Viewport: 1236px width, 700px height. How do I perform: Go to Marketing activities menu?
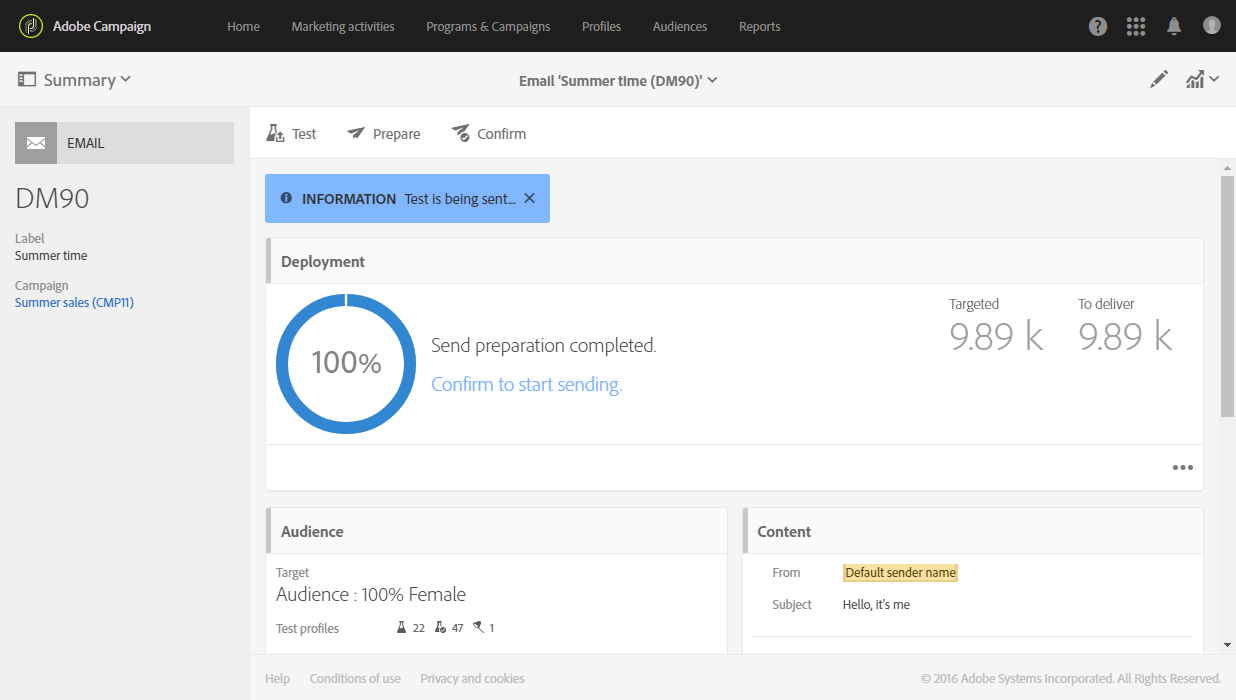[343, 27]
